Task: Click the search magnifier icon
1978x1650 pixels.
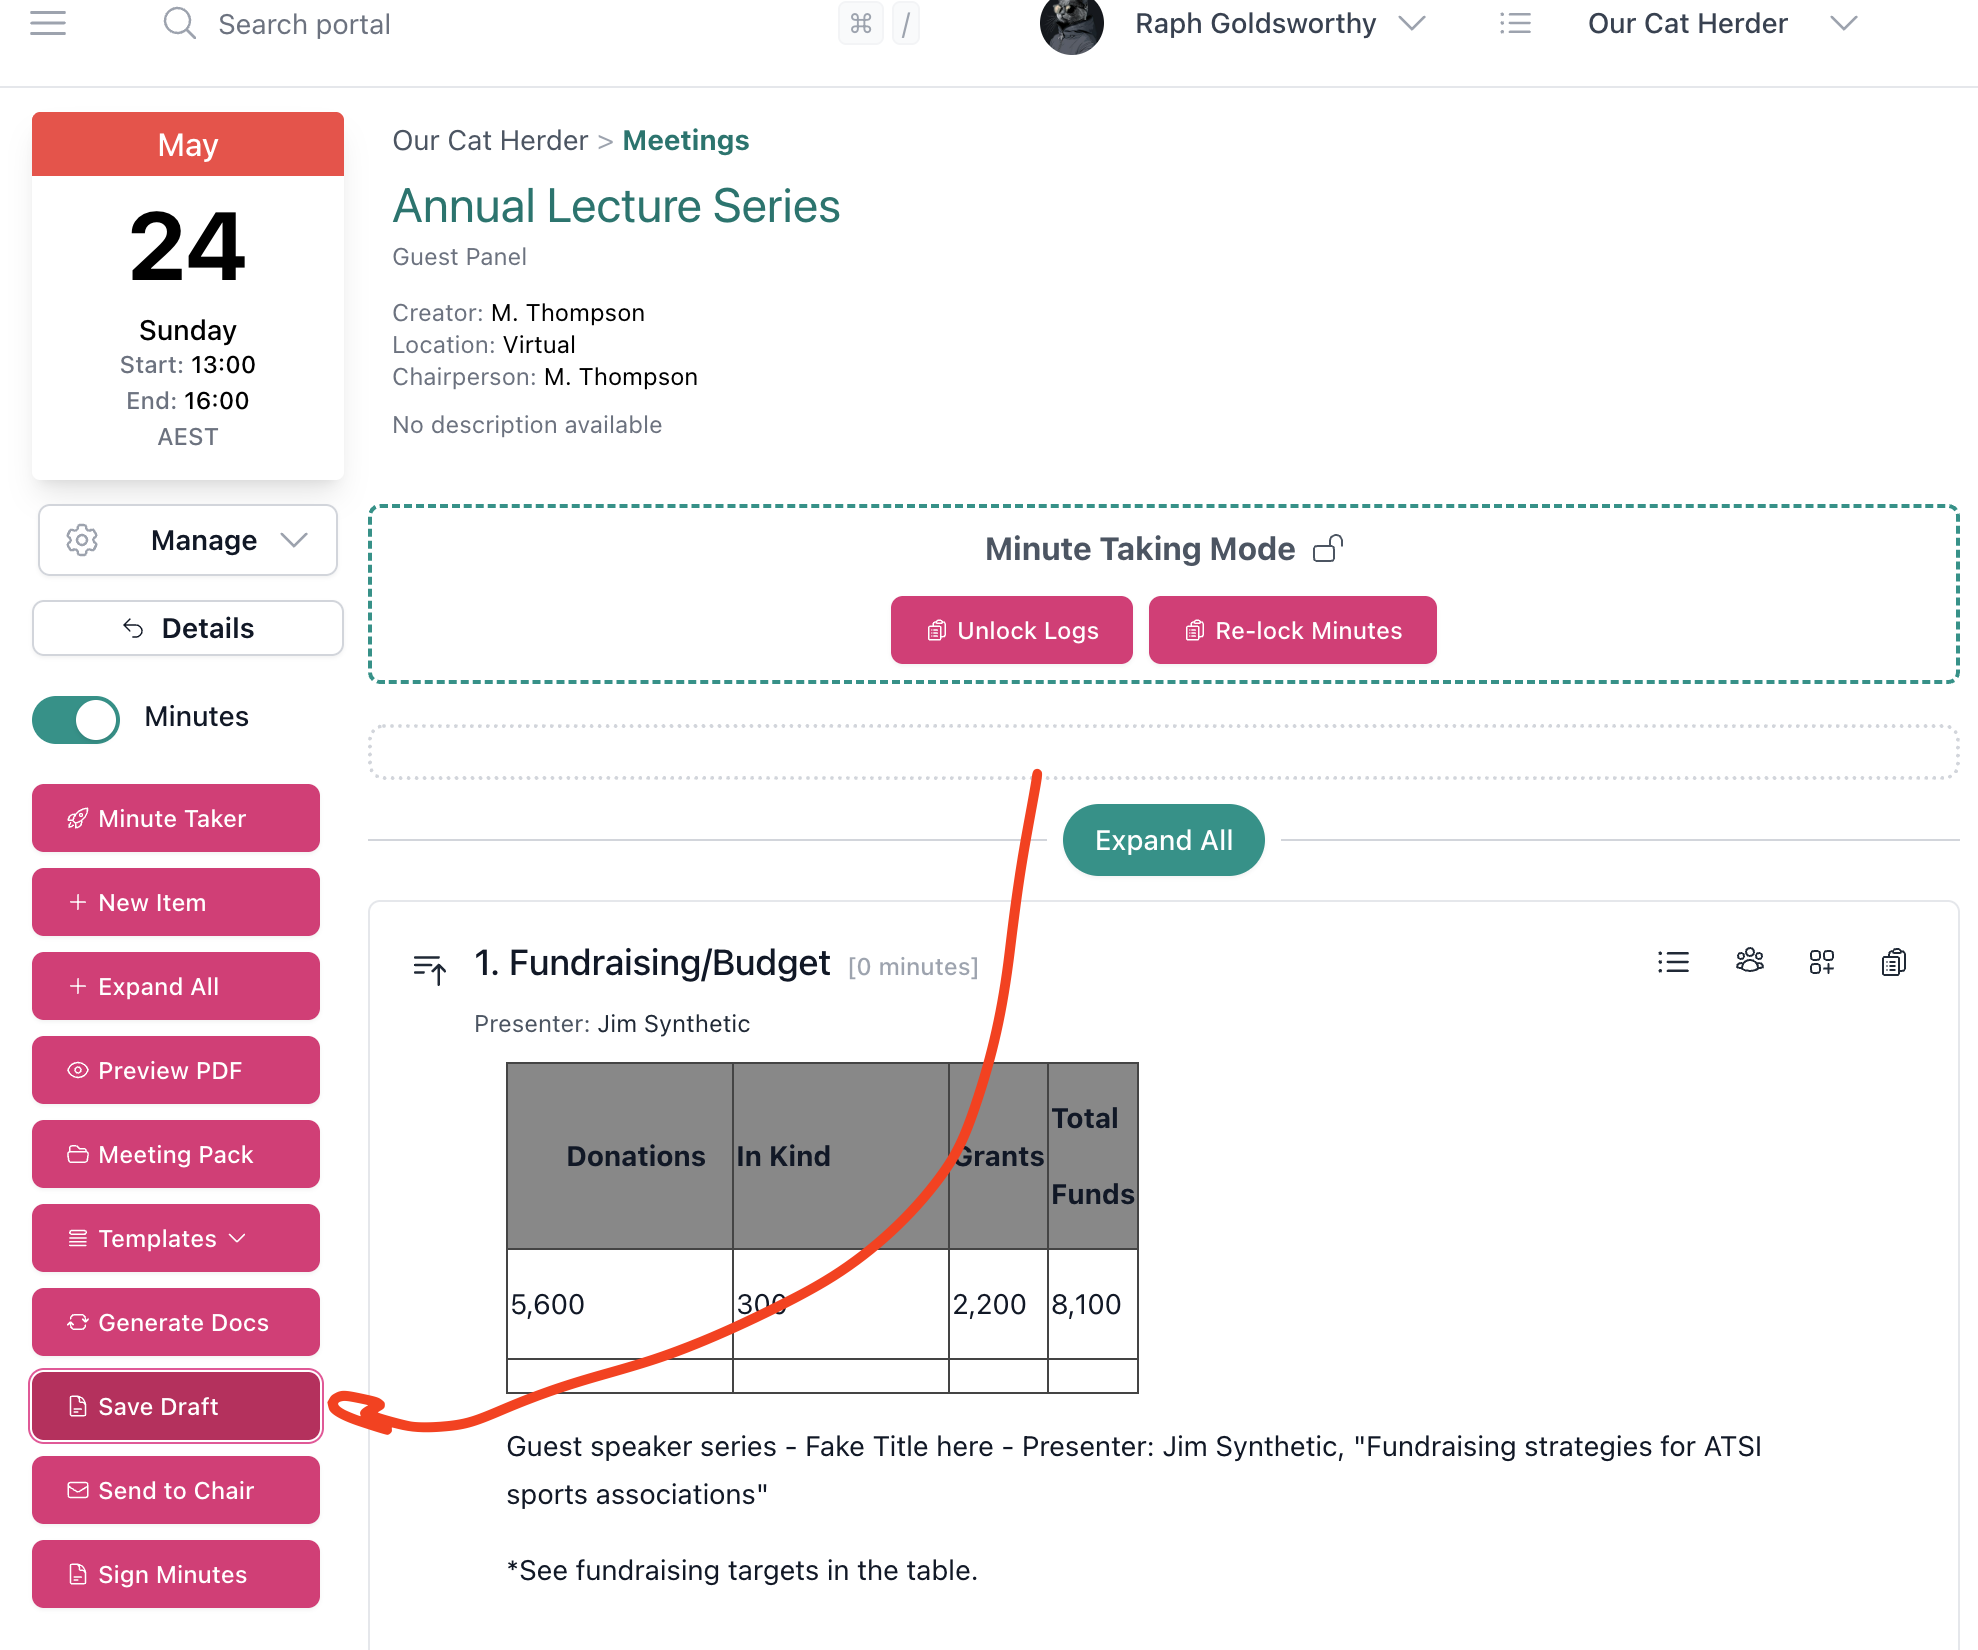Action: [x=179, y=23]
